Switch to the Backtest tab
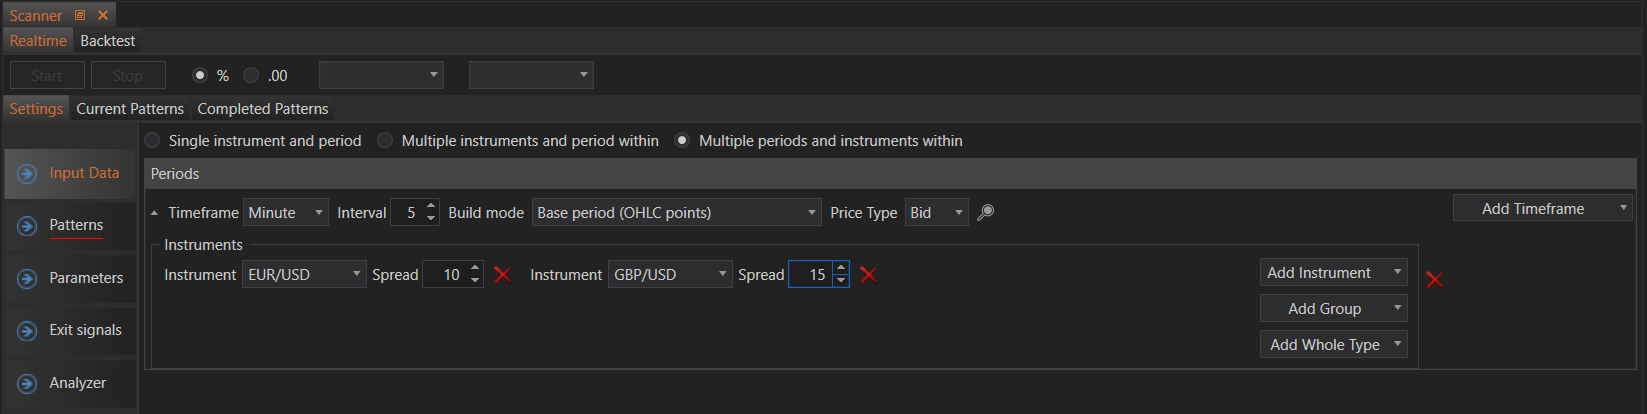Screen dimensions: 1647x414 (x=107, y=41)
